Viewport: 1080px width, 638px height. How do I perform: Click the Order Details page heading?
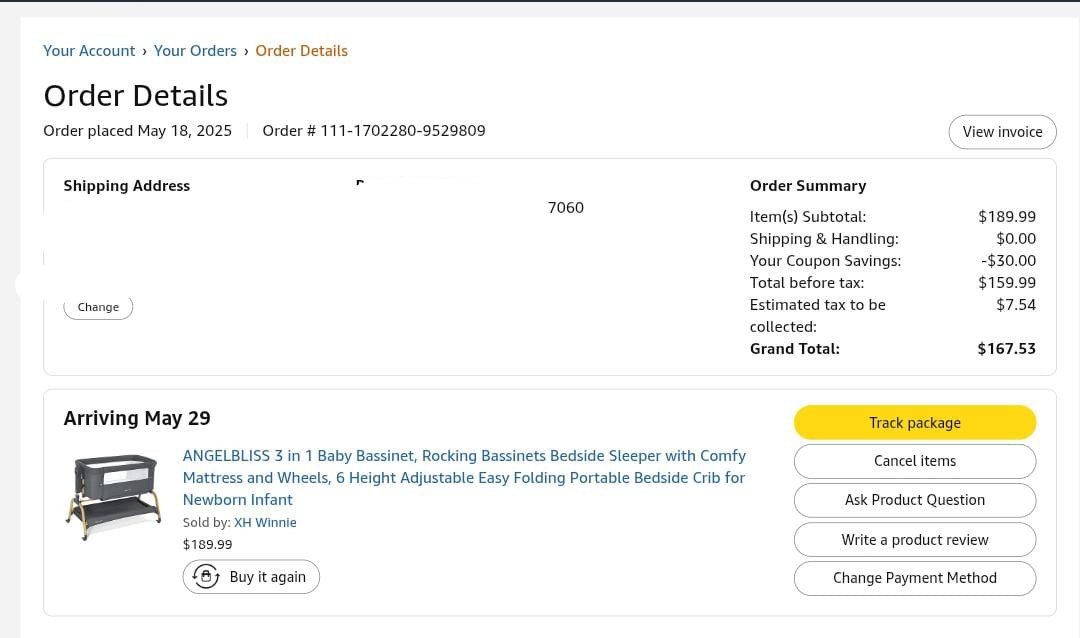coord(136,96)
